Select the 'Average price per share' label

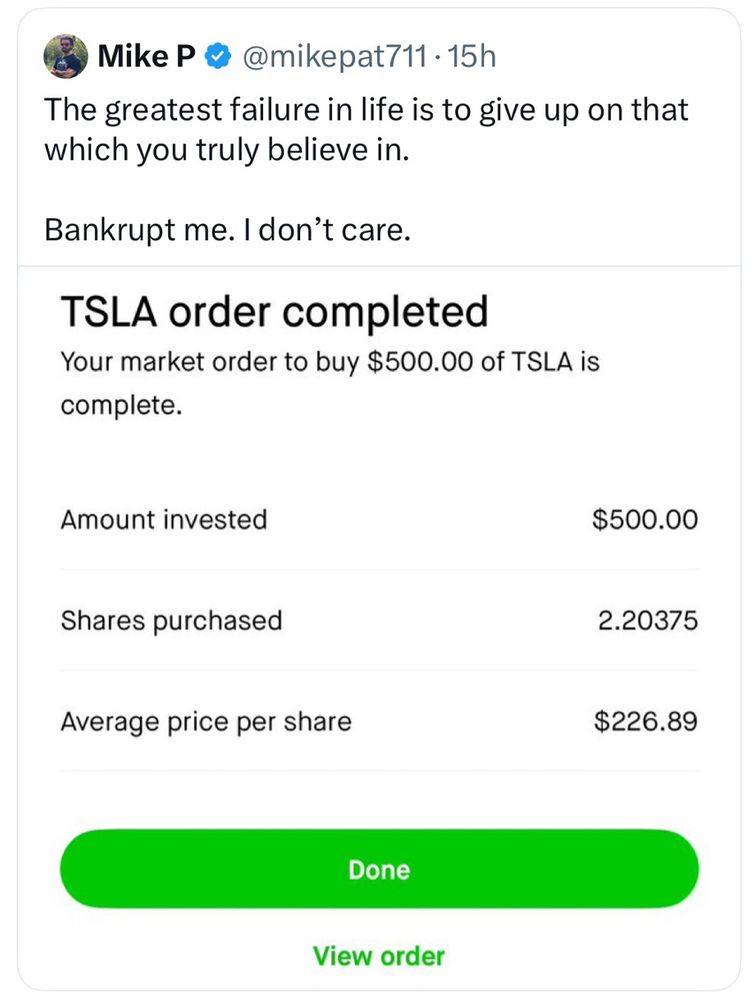(206, 720)
